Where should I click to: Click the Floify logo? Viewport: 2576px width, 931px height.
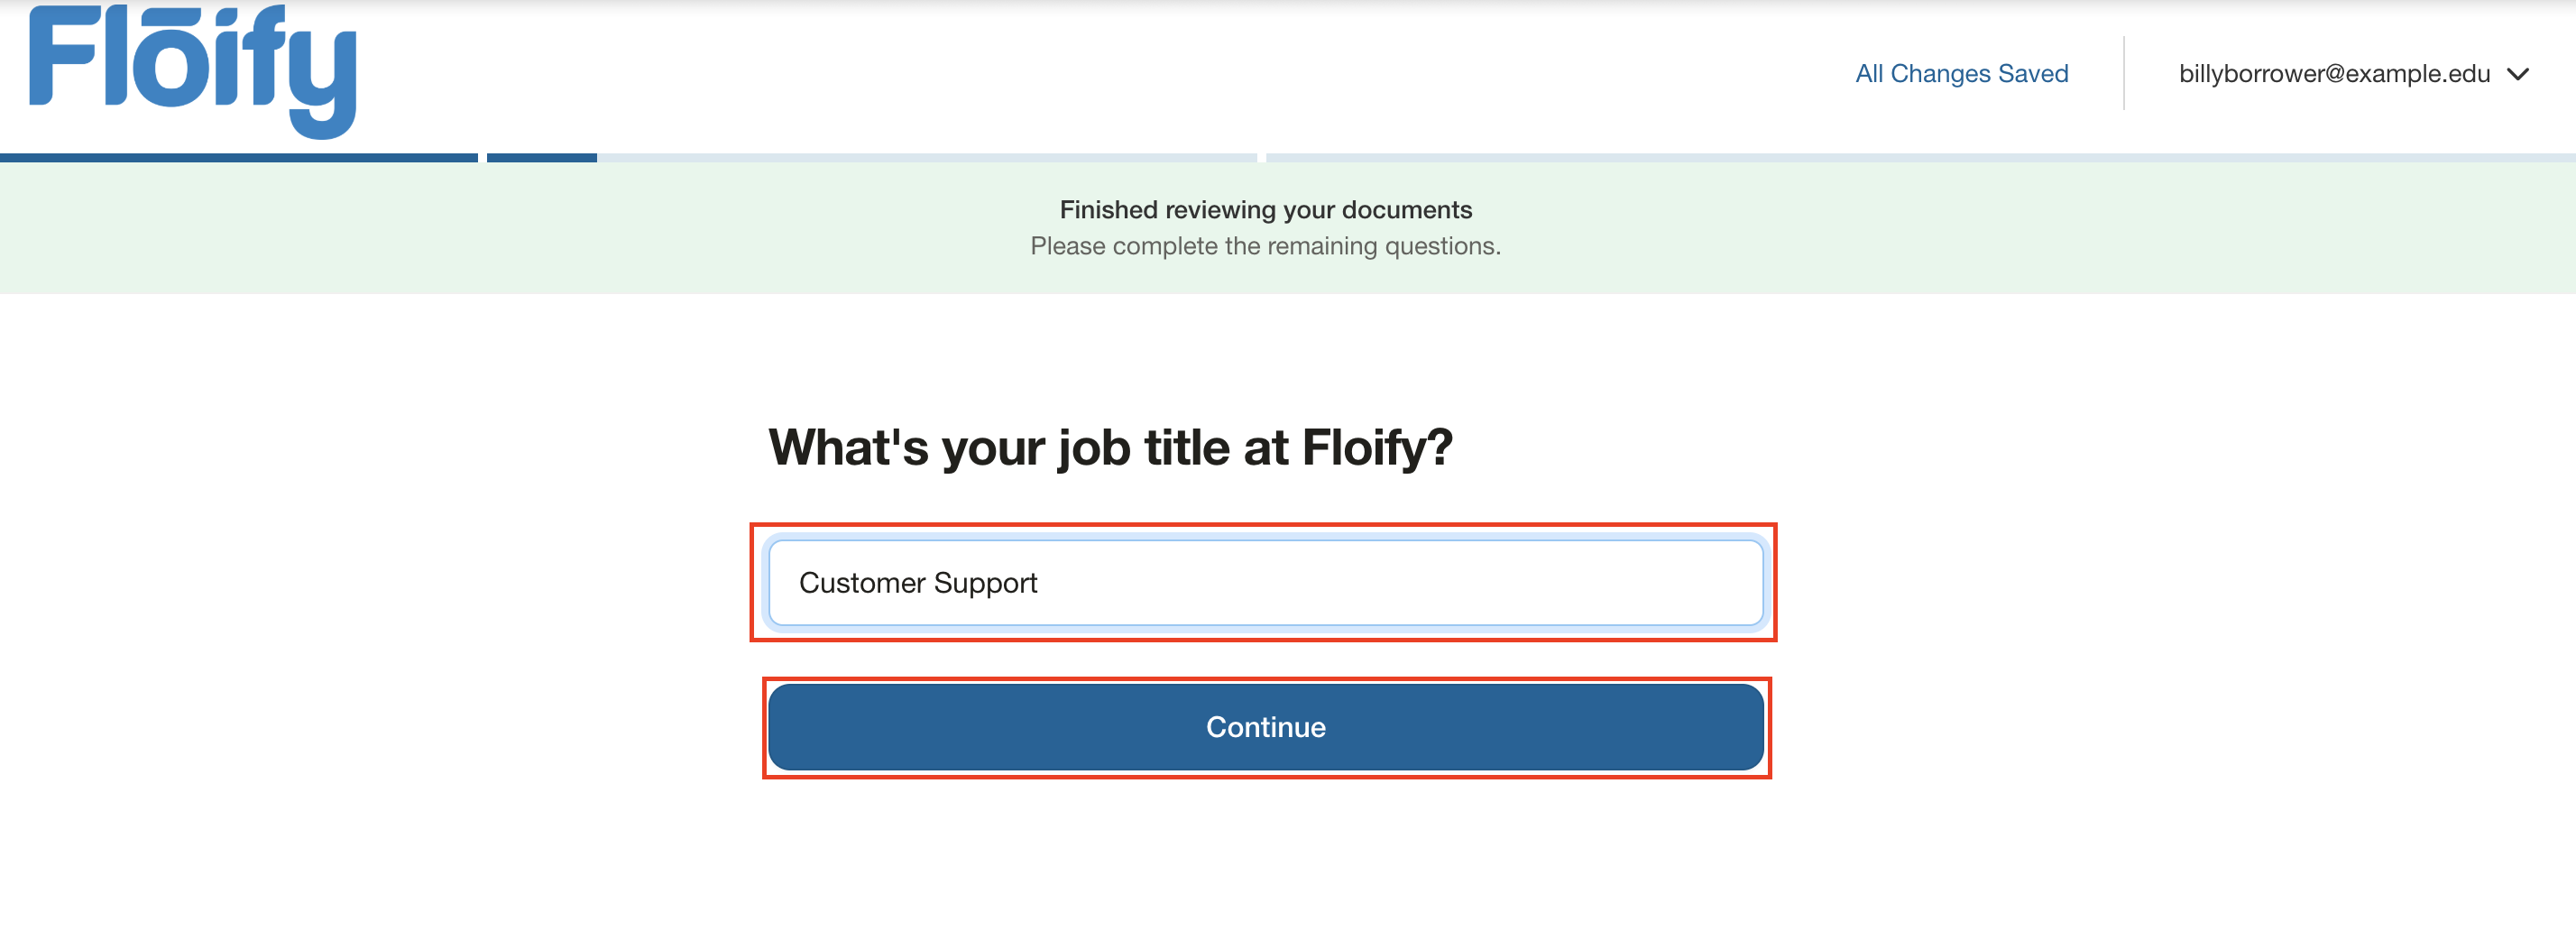[x=193, y=70]
